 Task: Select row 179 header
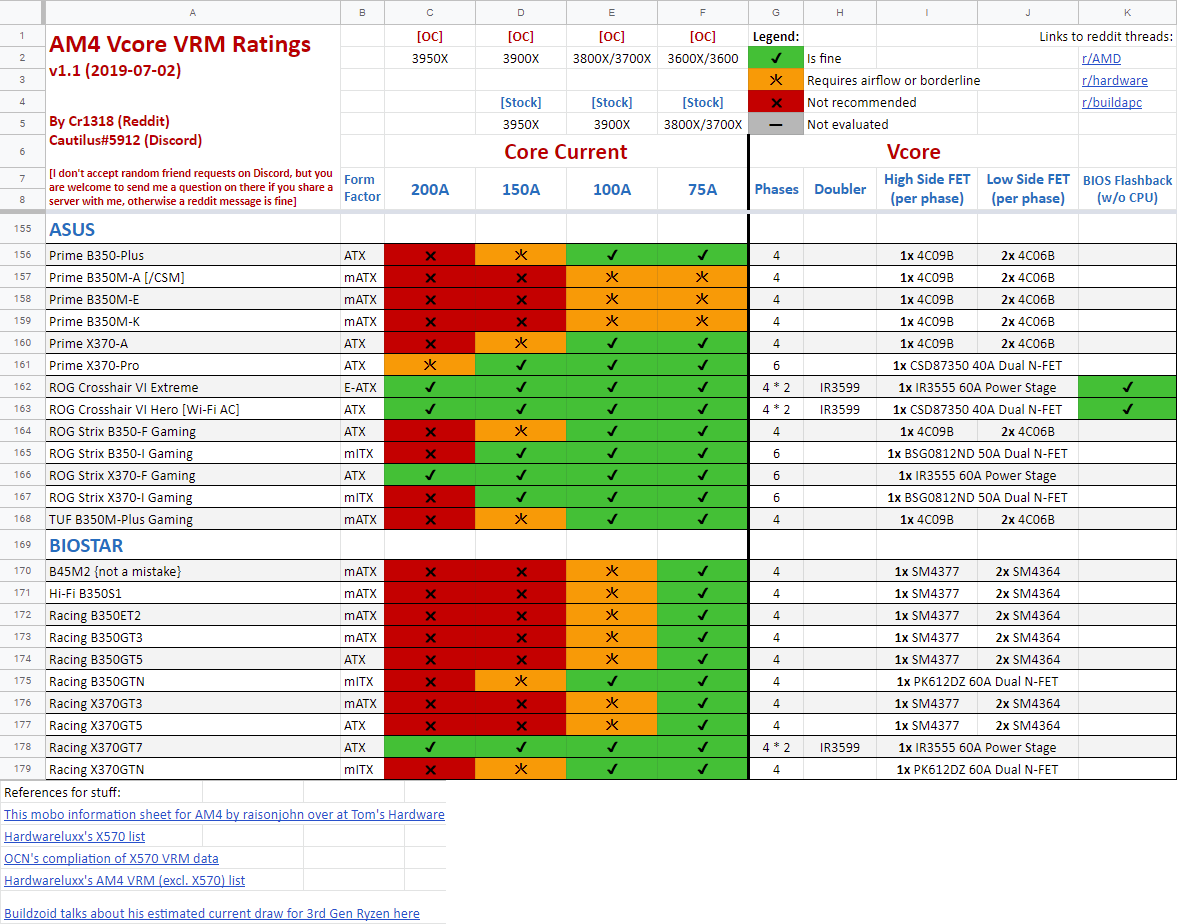(x=23, y=769)
